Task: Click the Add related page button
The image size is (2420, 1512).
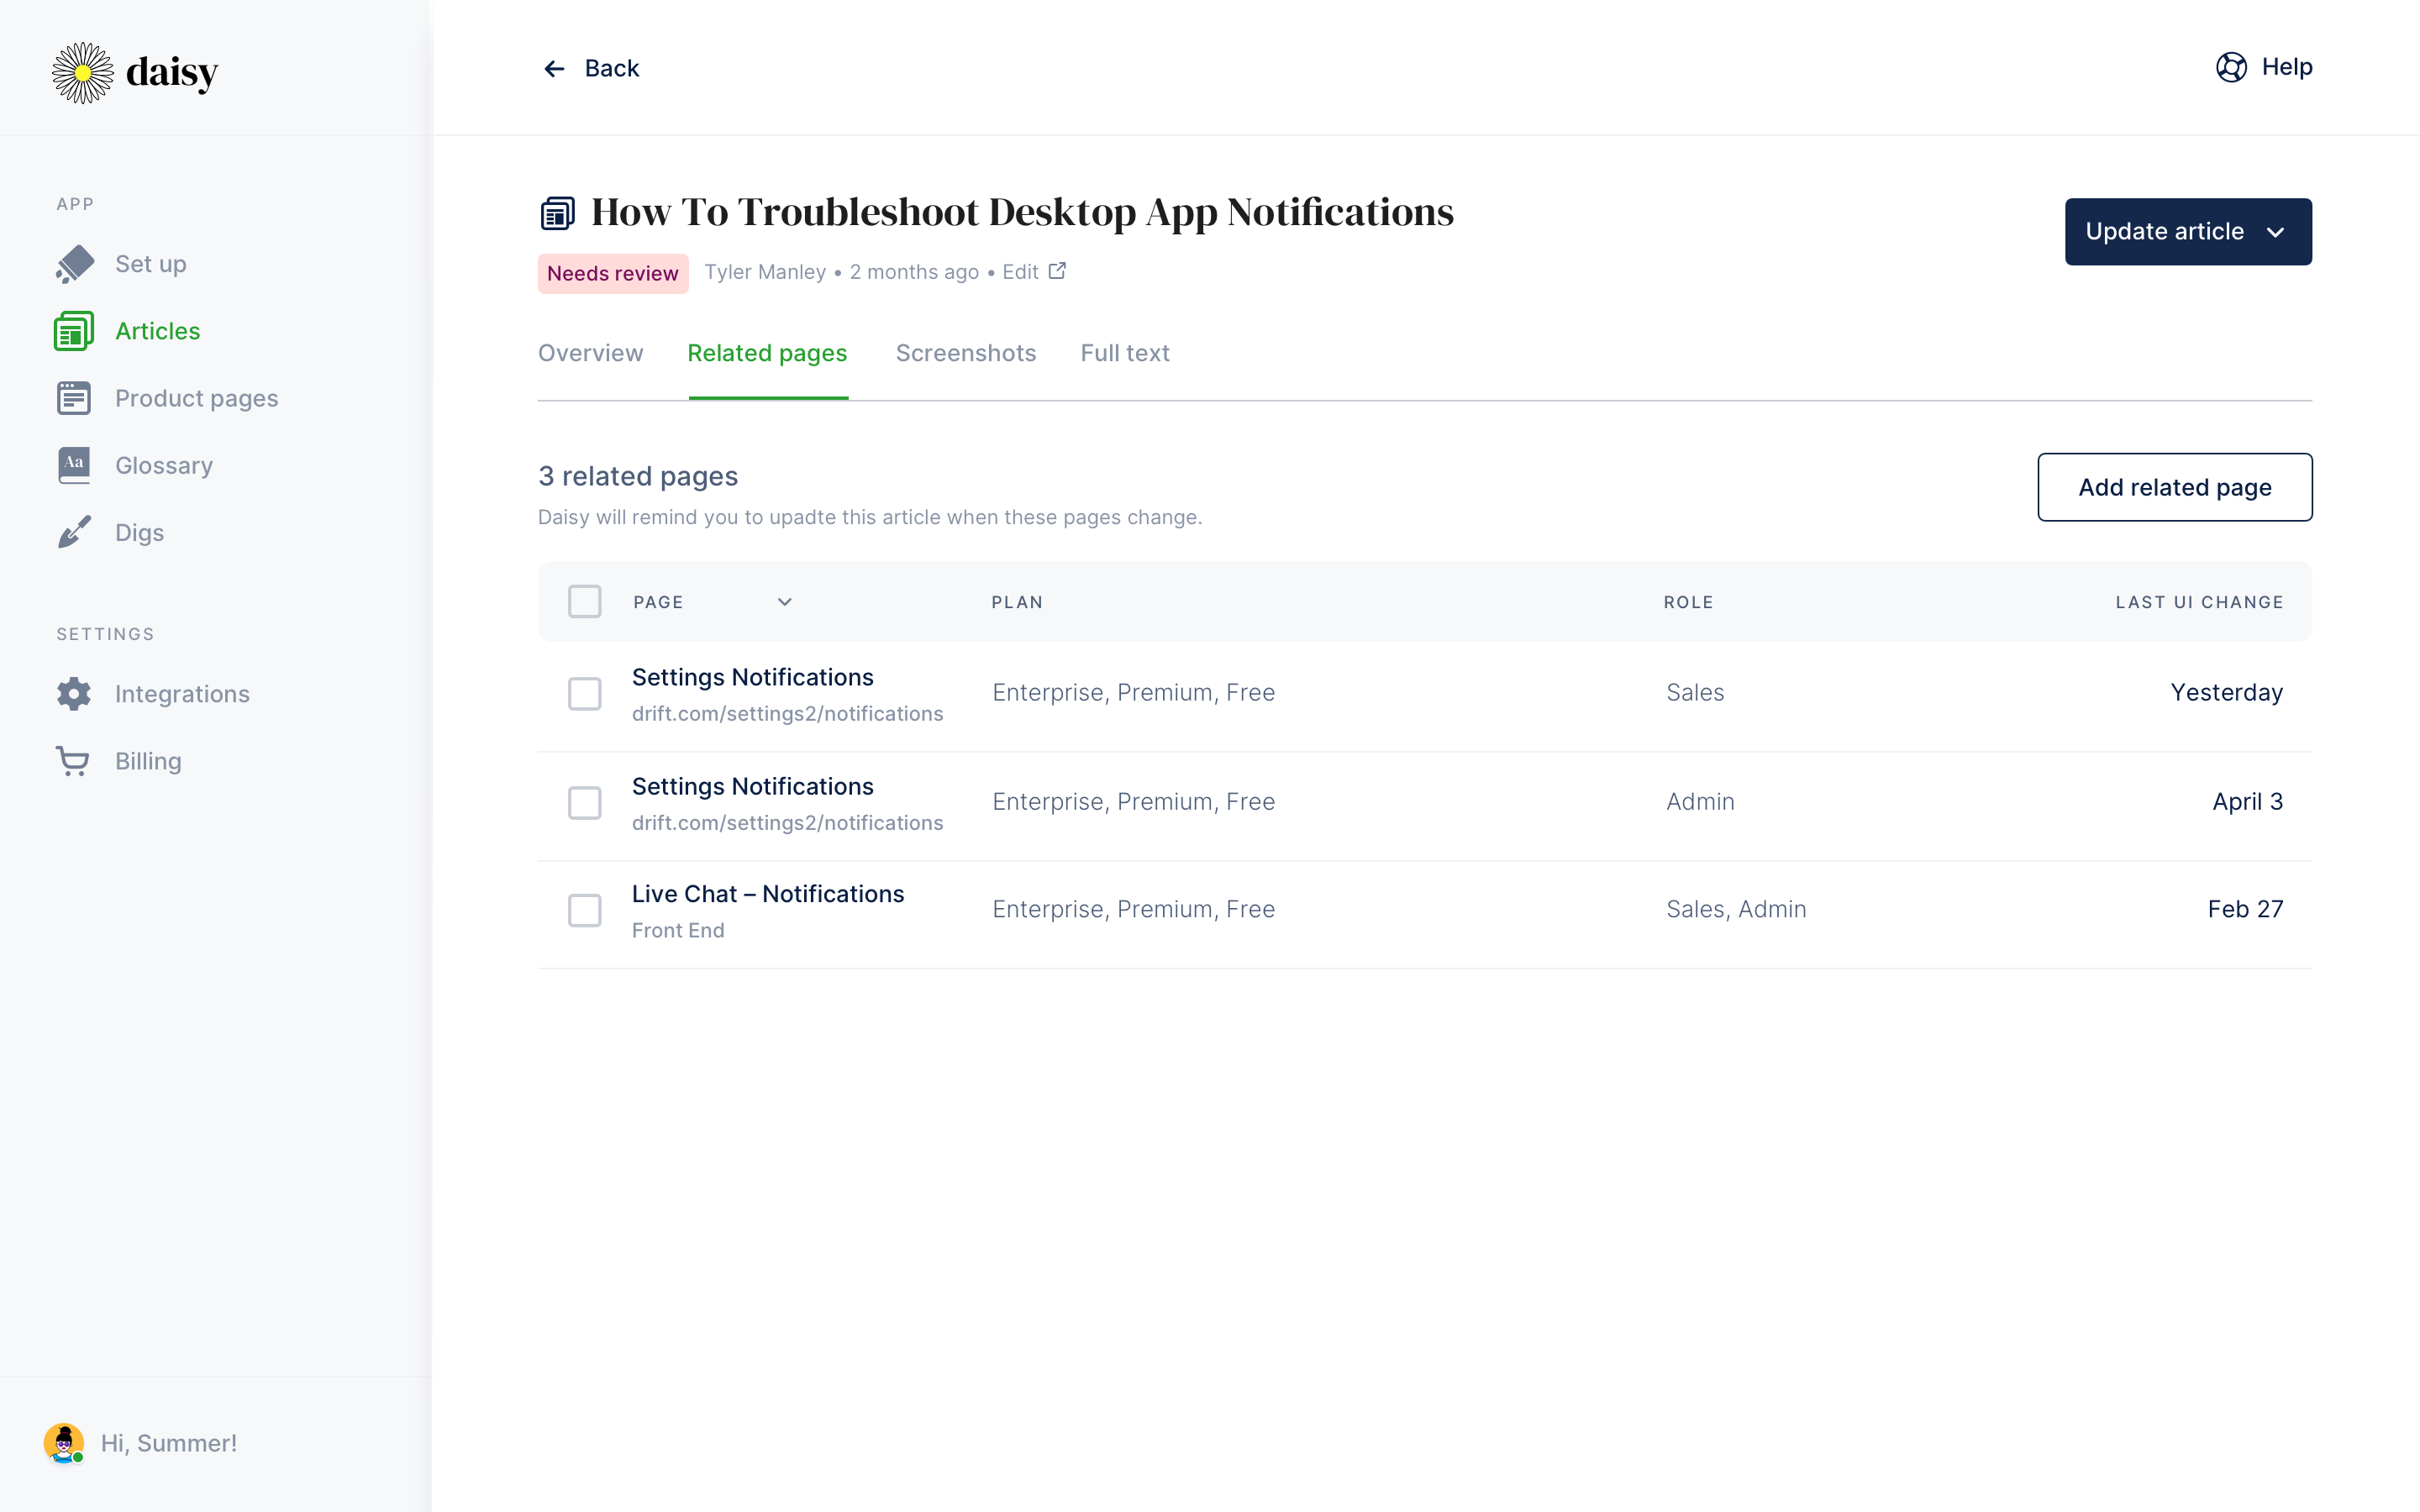Action: pos(2175,486)
